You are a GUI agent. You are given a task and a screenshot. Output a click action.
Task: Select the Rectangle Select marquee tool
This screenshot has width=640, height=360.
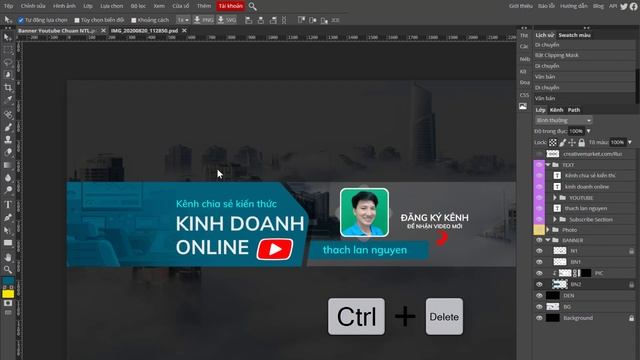[8, 50]
